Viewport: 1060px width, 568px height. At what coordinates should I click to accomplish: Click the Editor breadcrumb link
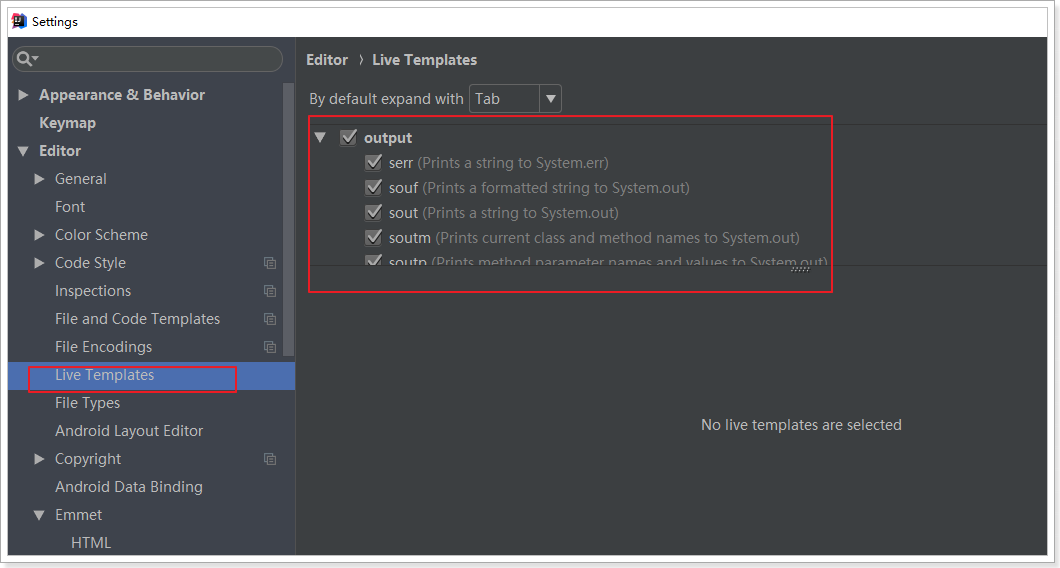pos(327,60)
